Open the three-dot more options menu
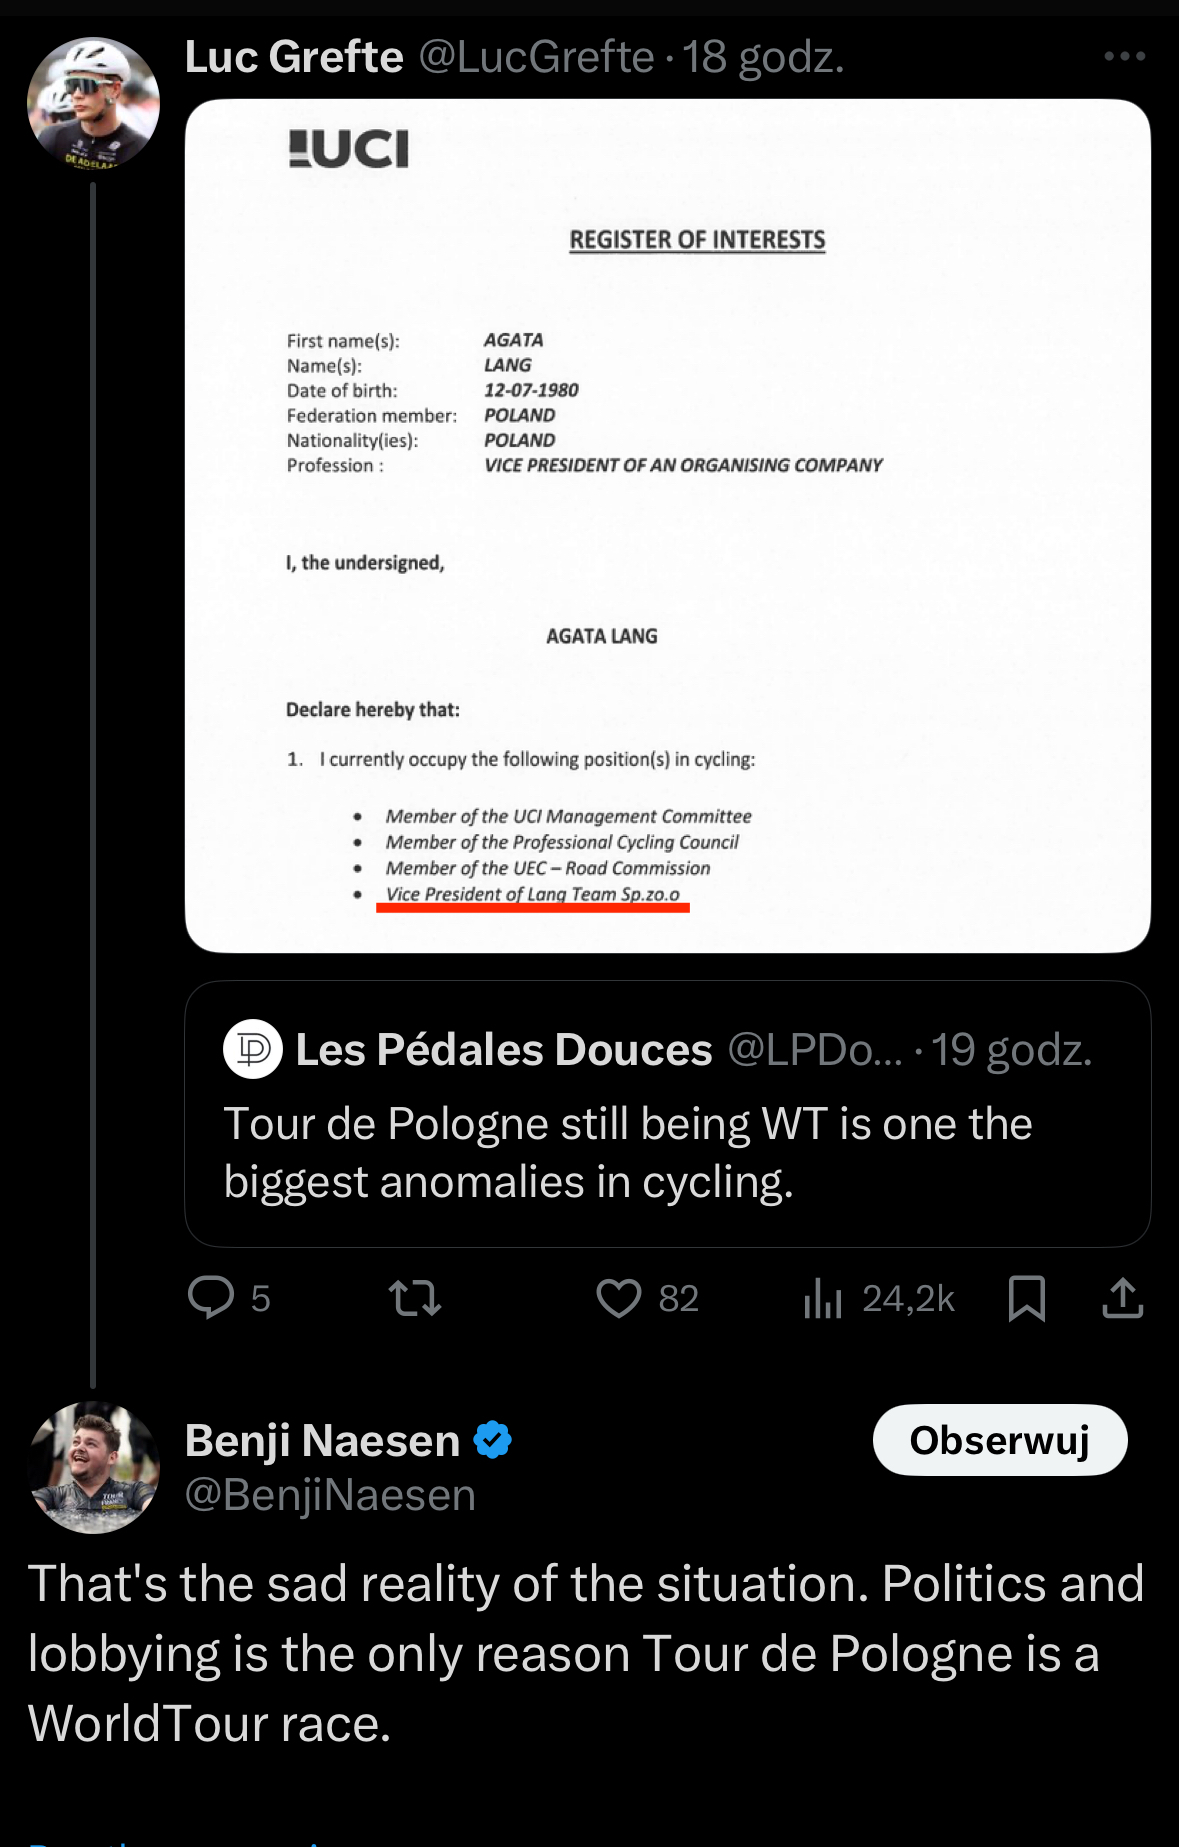 pyautogui.click(x=1124, y=57)
